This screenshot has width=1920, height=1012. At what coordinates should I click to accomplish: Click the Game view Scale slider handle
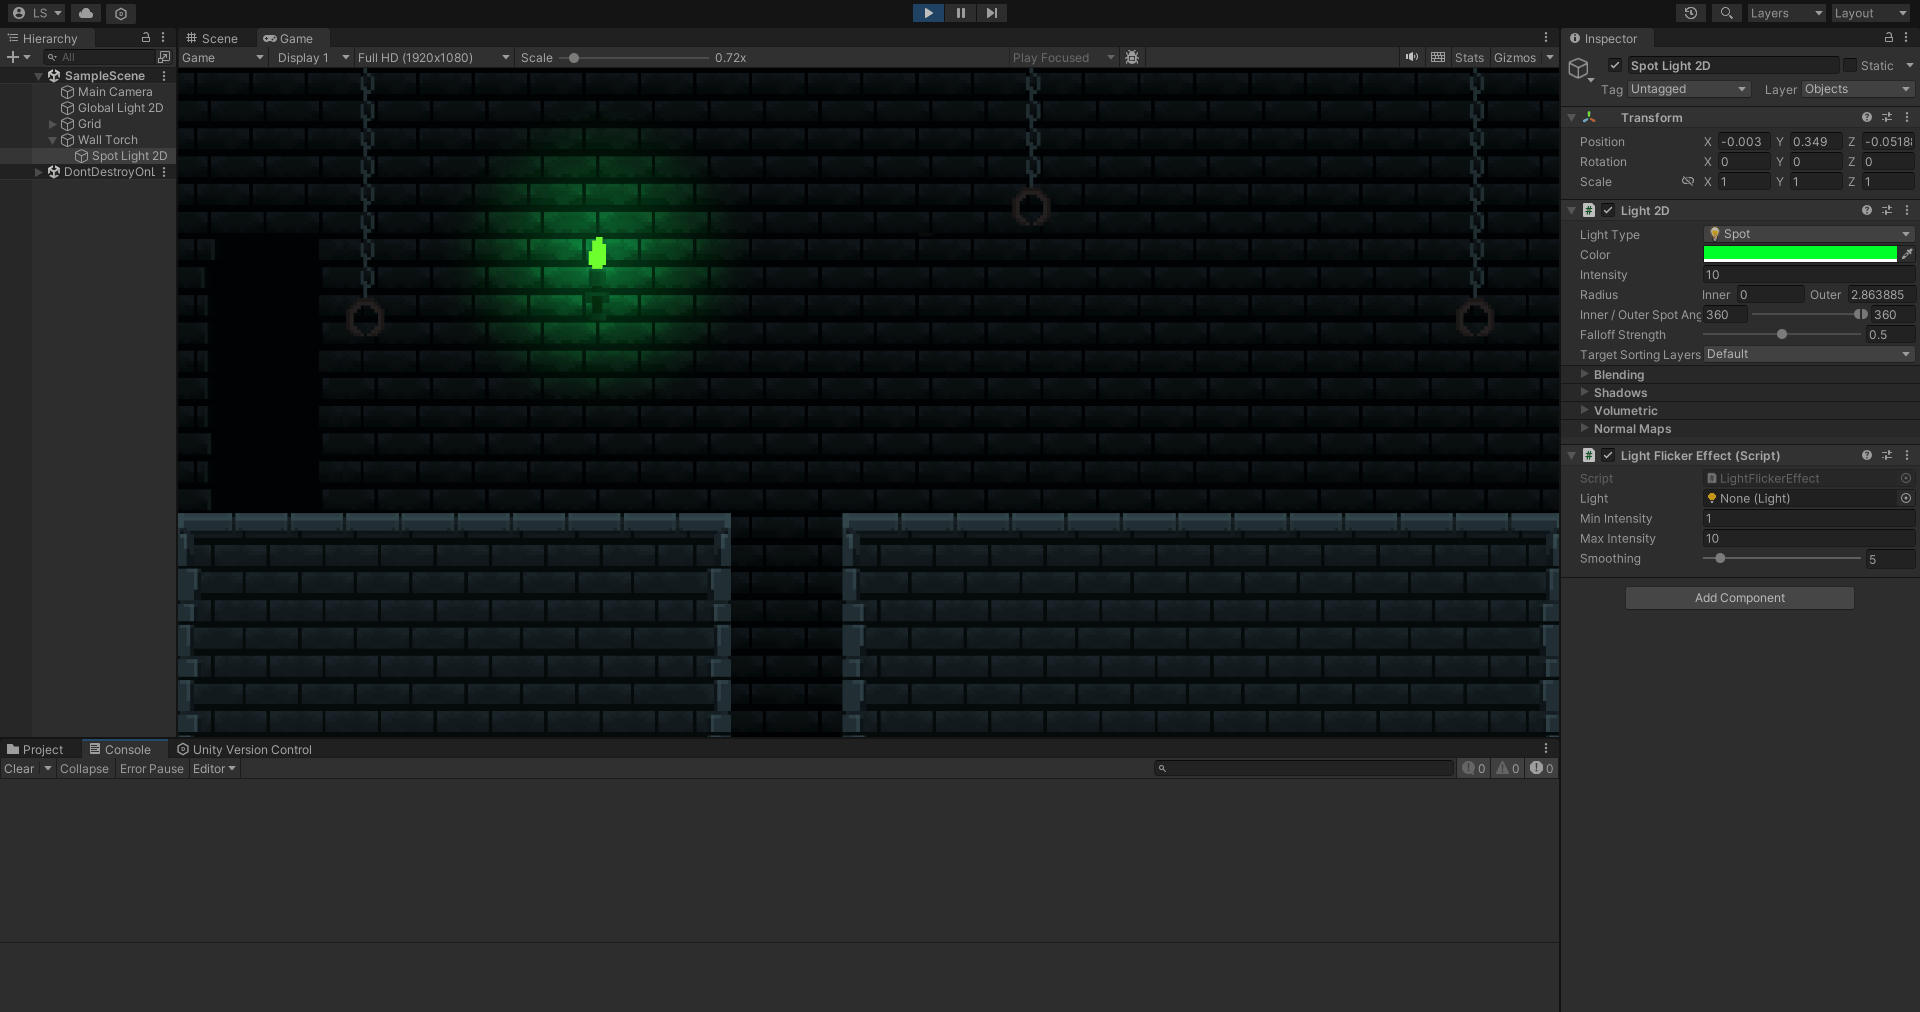pos(574,58)
